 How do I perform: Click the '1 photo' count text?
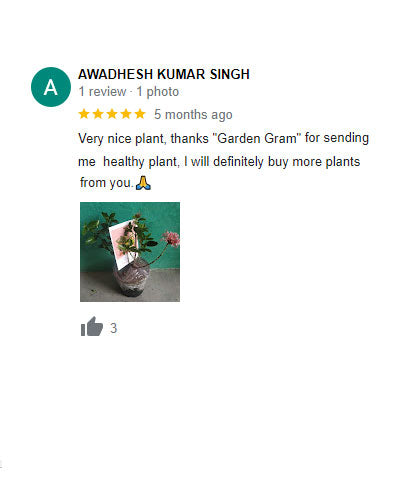point(158,92)
